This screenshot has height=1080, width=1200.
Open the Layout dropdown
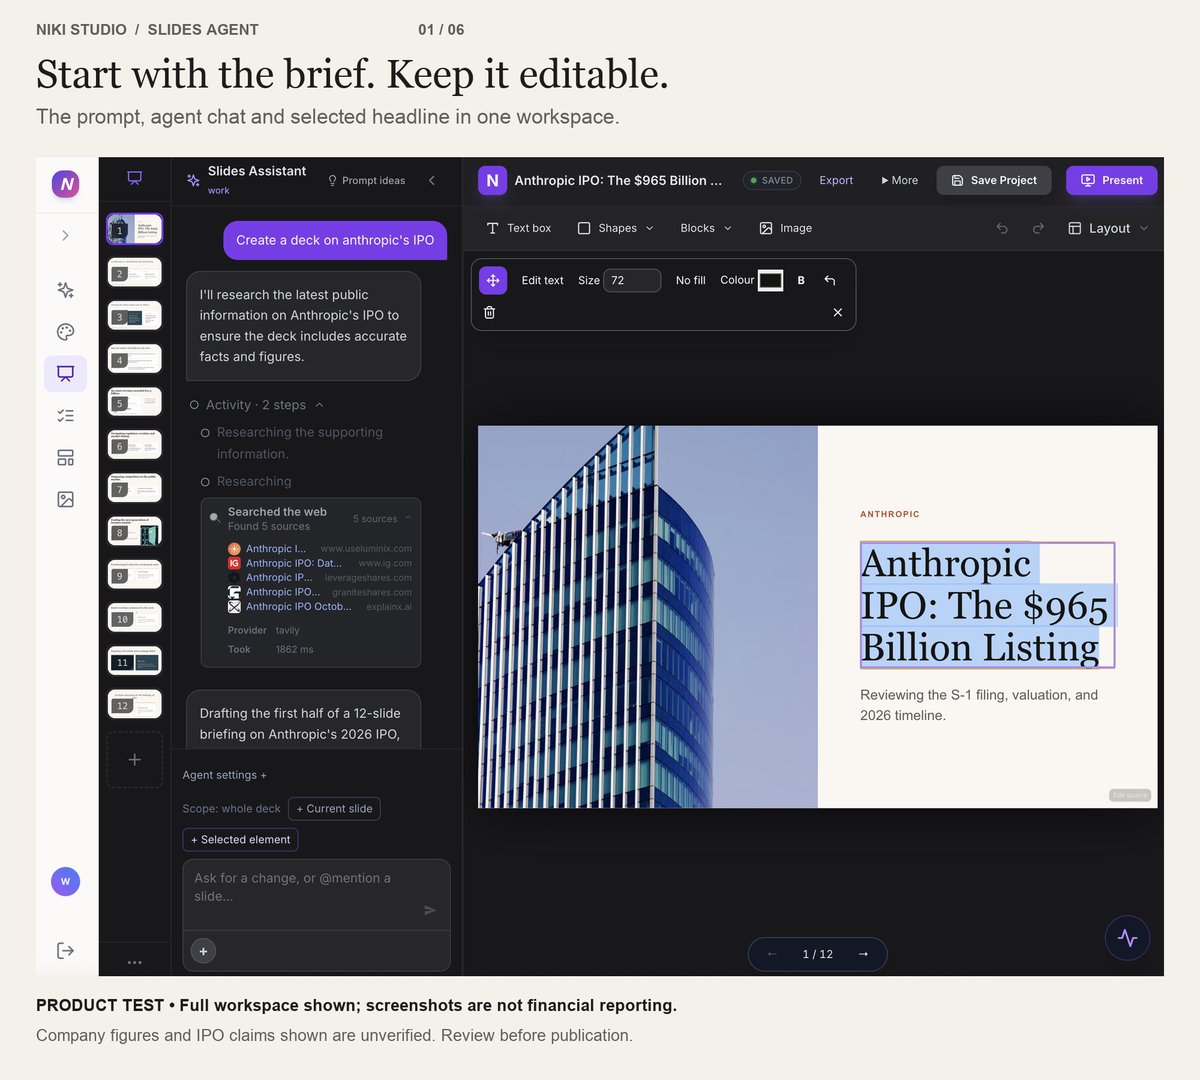[x=1108, y=228]
